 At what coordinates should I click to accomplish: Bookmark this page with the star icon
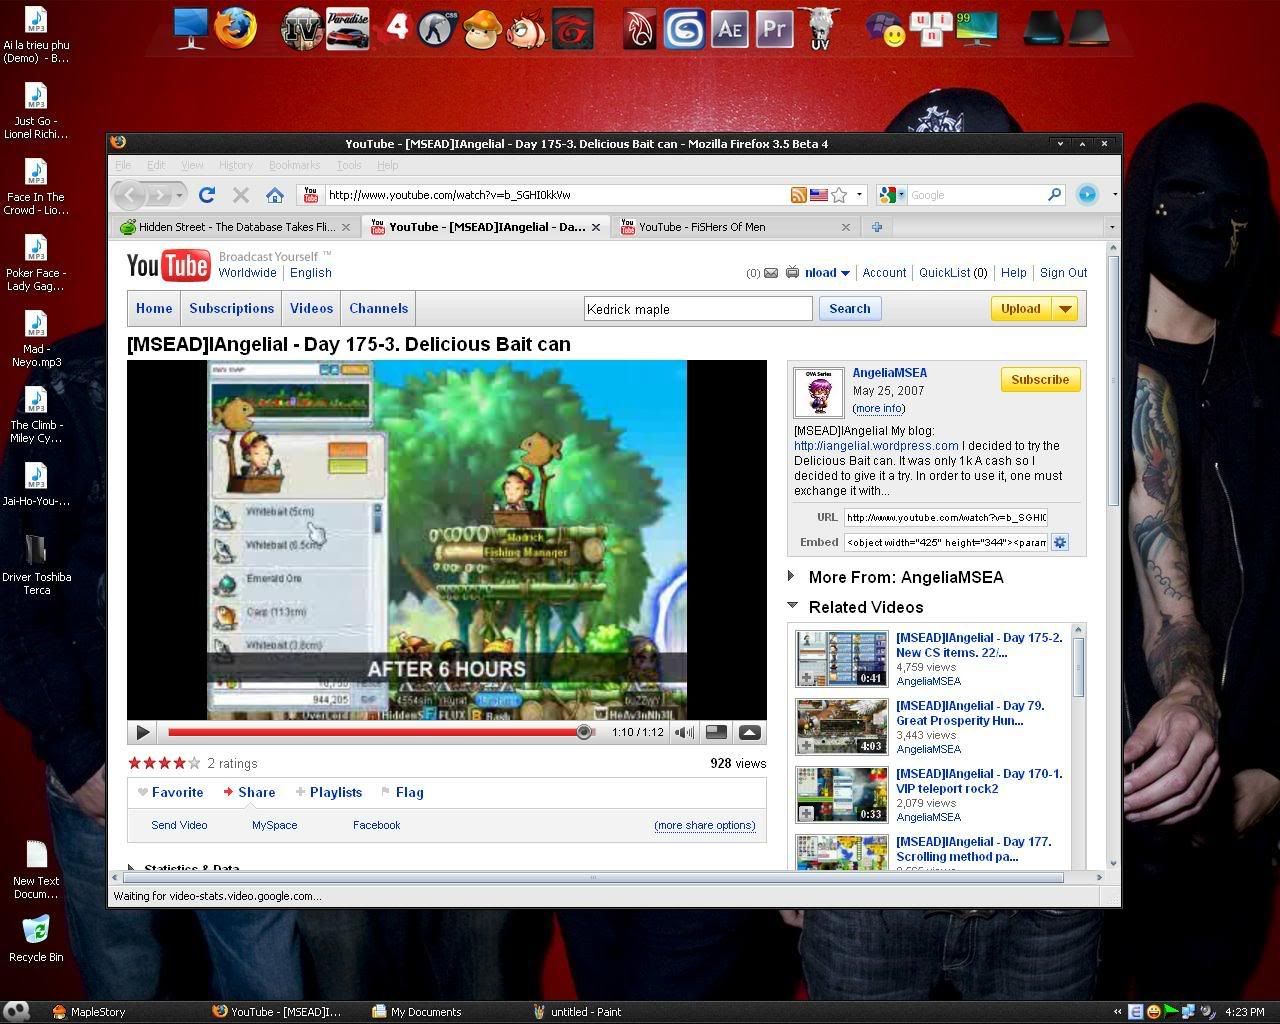pos(839,195)
